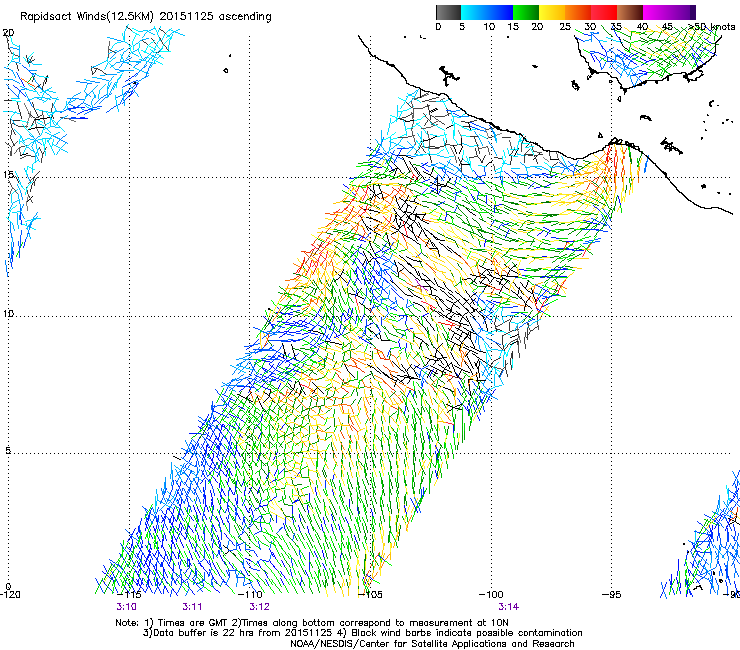
Task: Click the gray 0-5 knots legend swatch
Action: [x=448, y=12]
